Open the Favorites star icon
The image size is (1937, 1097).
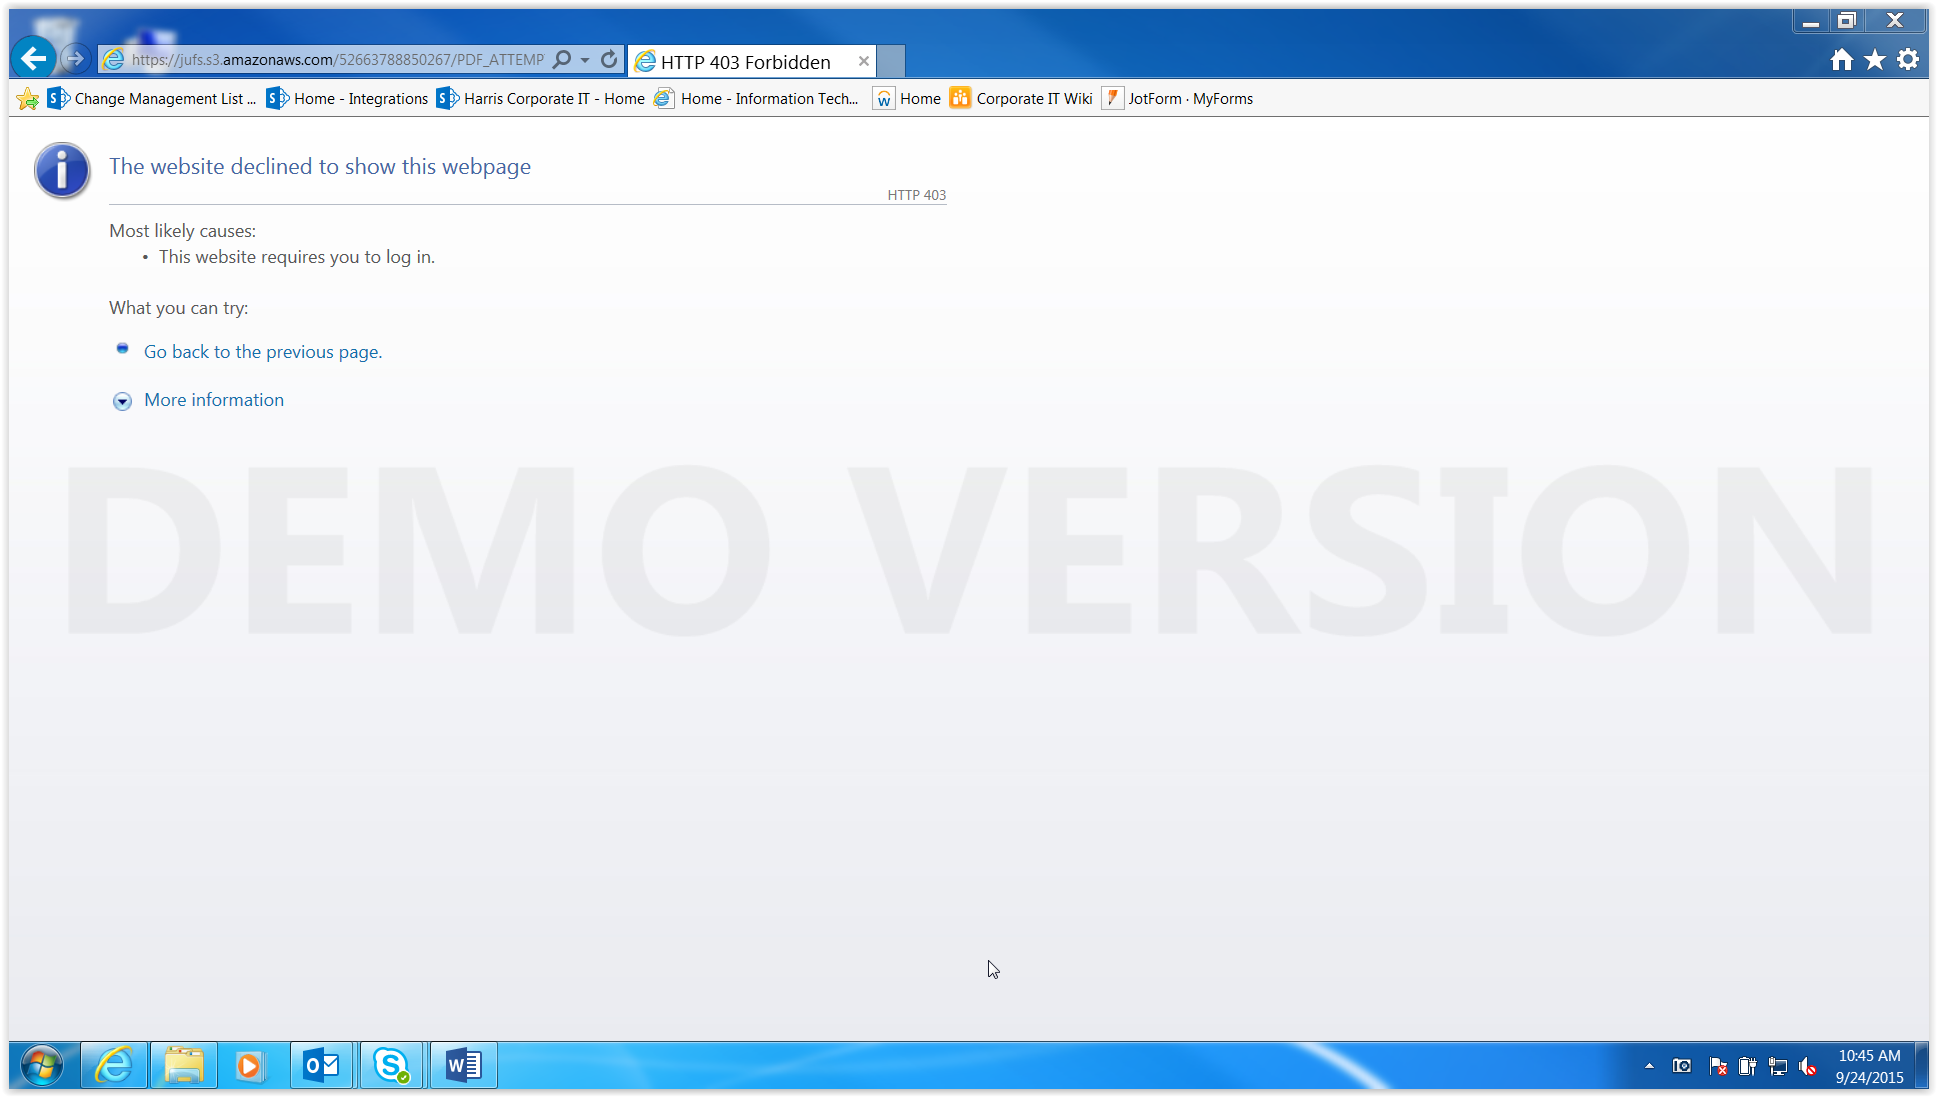pos(1875,60)
